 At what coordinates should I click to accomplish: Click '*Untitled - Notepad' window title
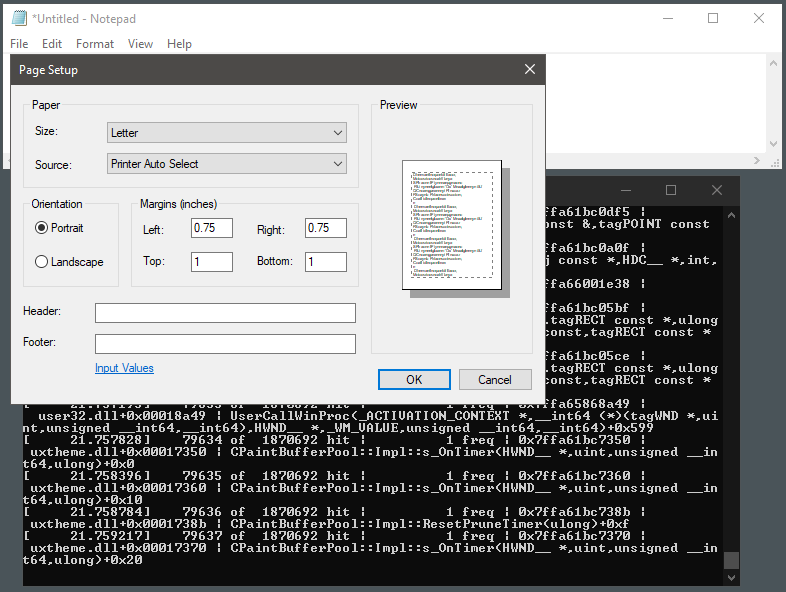coord(84,19)
